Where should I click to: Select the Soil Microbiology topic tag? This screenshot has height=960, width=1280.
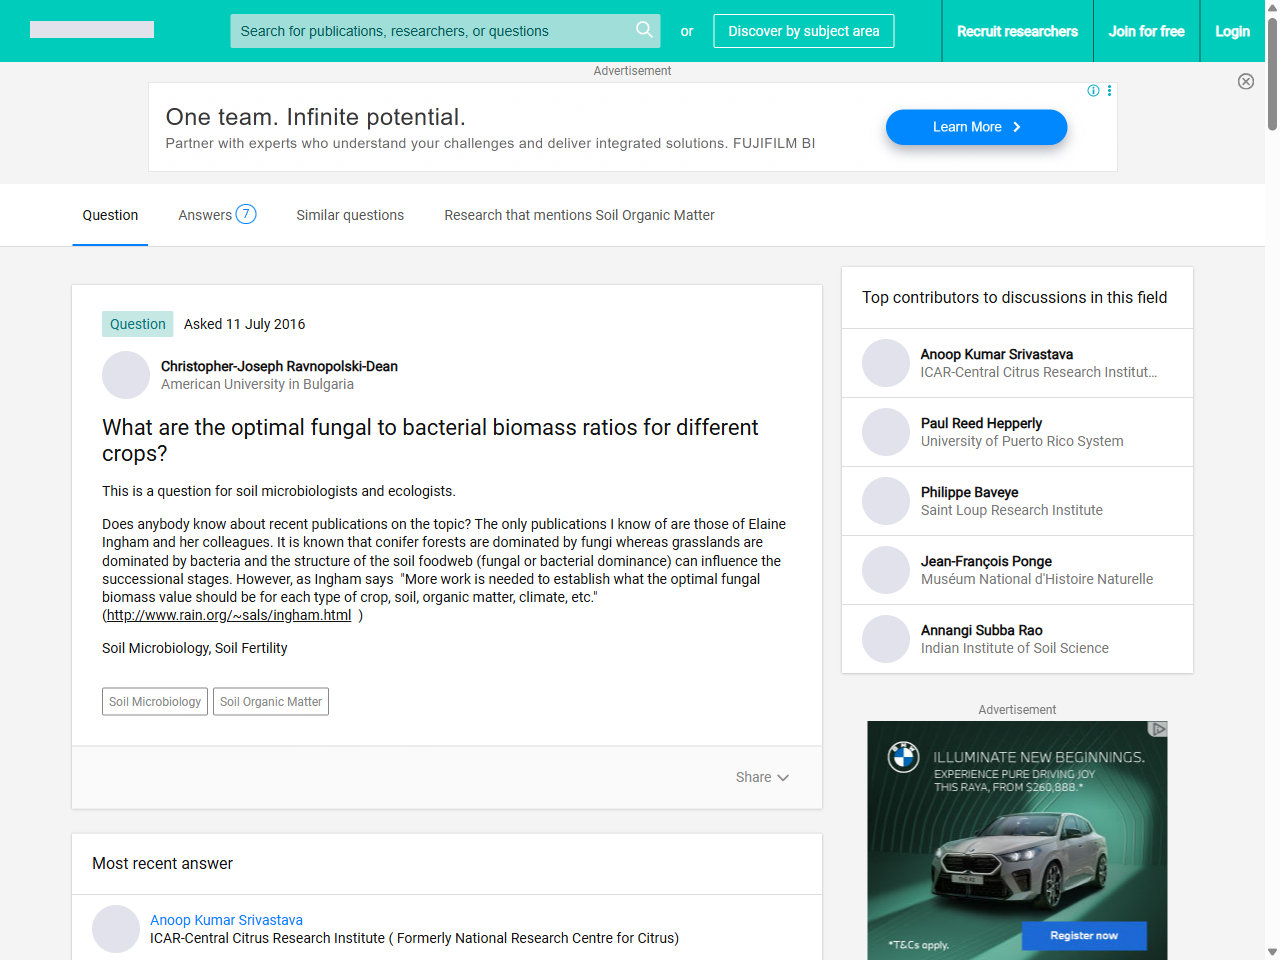tap(154, 701)
